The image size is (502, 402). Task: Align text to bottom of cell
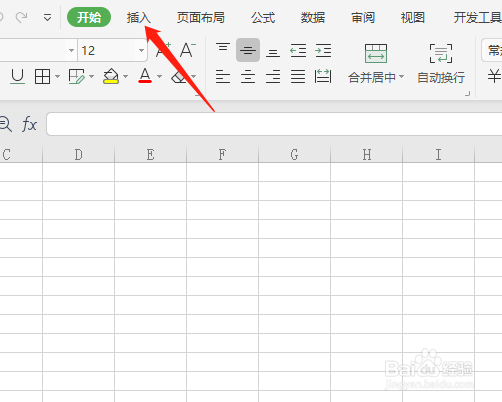pos(273,52)
